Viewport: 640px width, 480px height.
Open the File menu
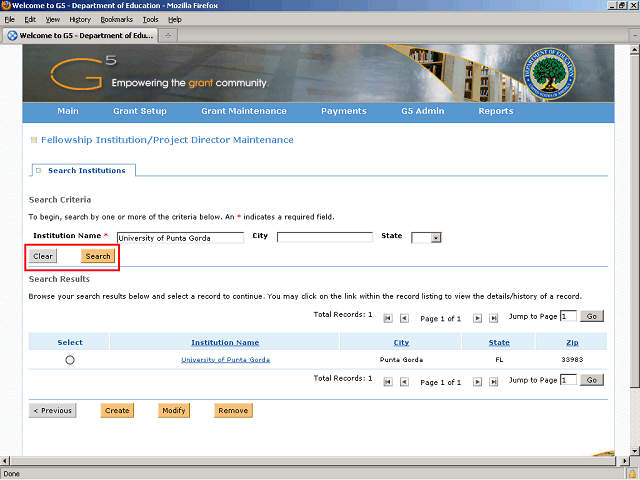[9, 20]
